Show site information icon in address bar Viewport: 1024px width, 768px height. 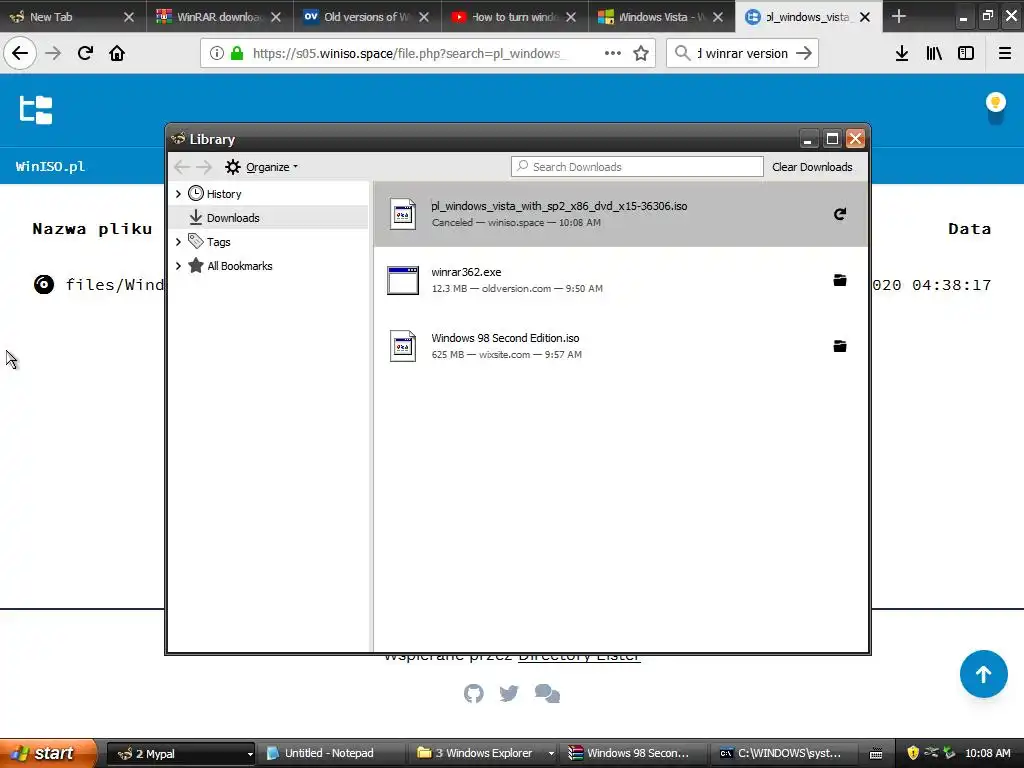tap(216, 53)
